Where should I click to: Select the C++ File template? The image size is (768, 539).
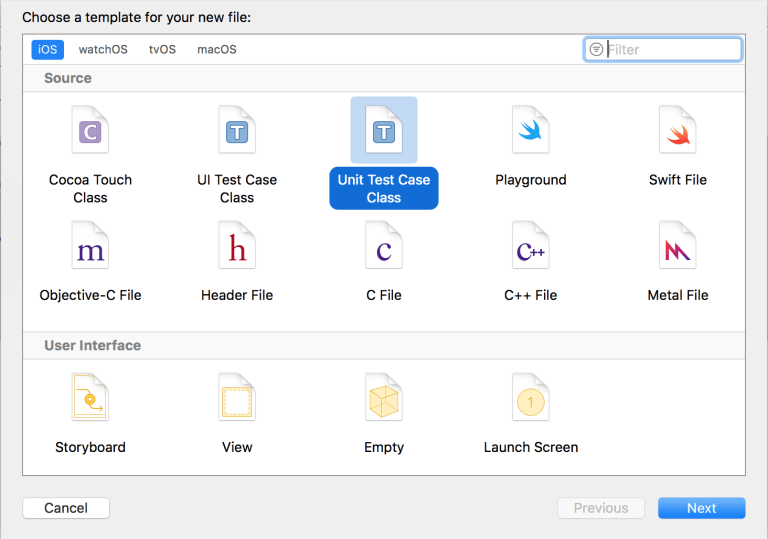click(530, 247)
